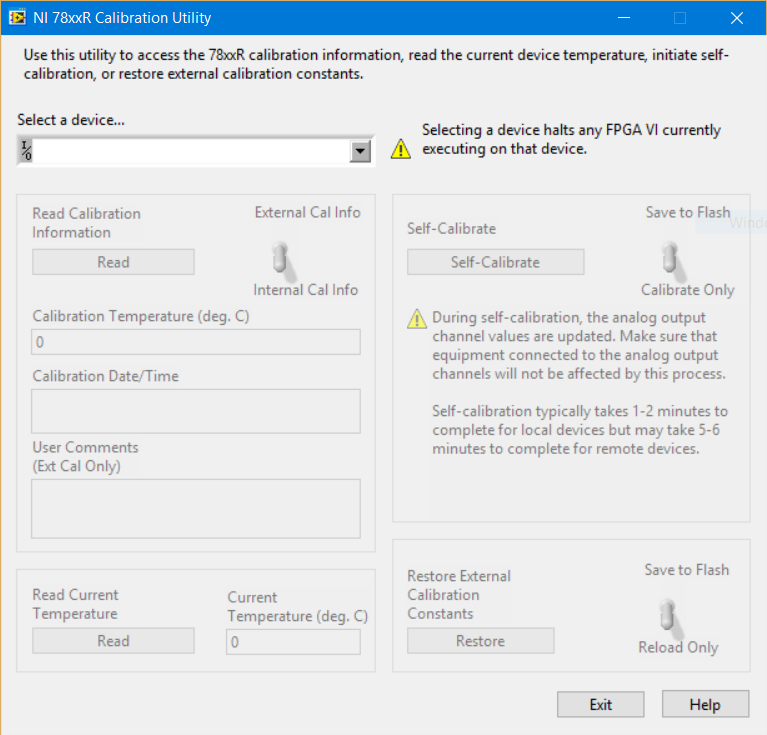Click inside the Select a device combo box

click(190, 151)
